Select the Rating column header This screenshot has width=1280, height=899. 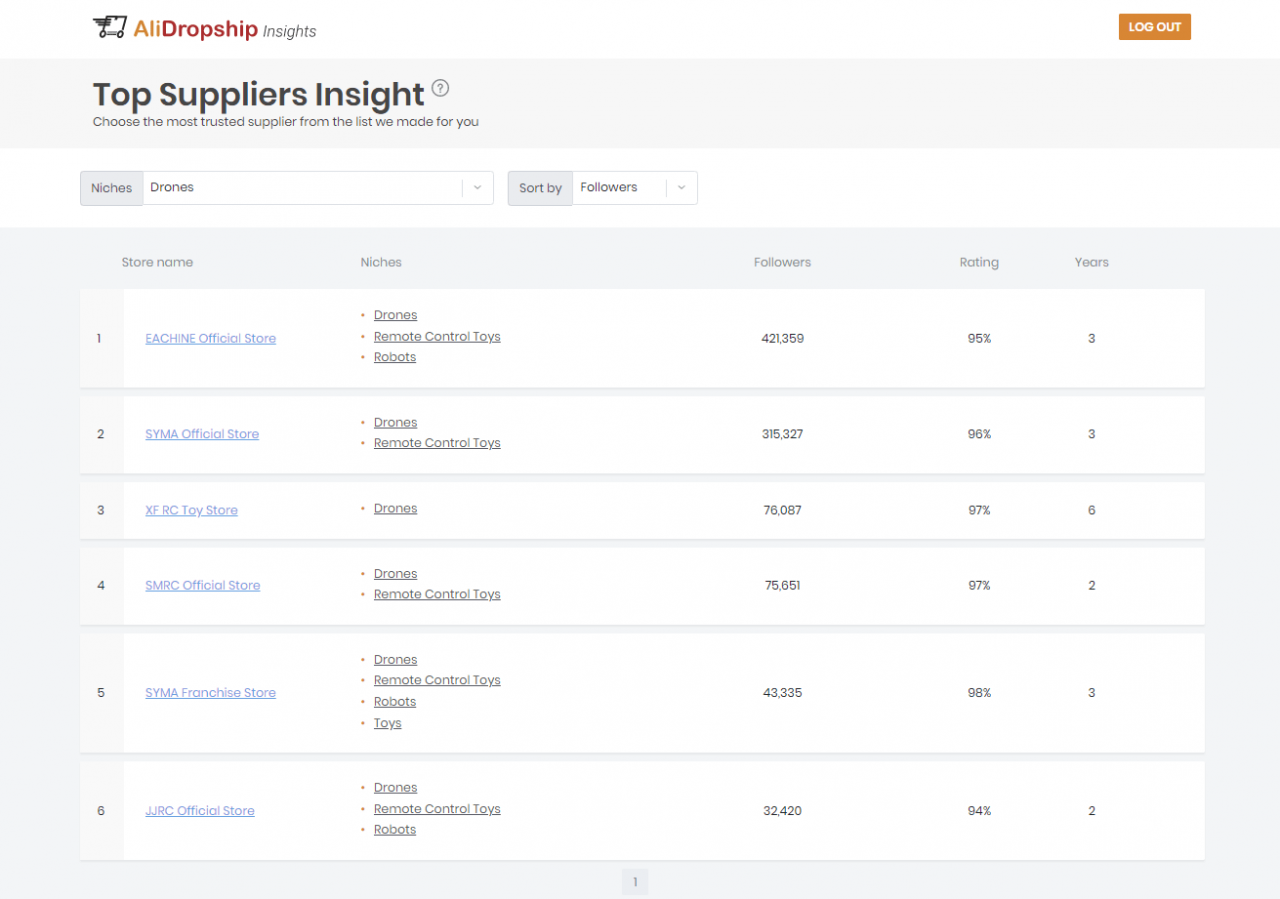point(979,262)
